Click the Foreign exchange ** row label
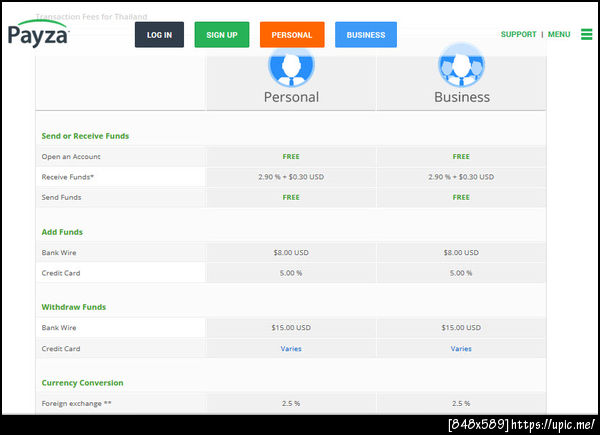 click(x=76, y=403)
